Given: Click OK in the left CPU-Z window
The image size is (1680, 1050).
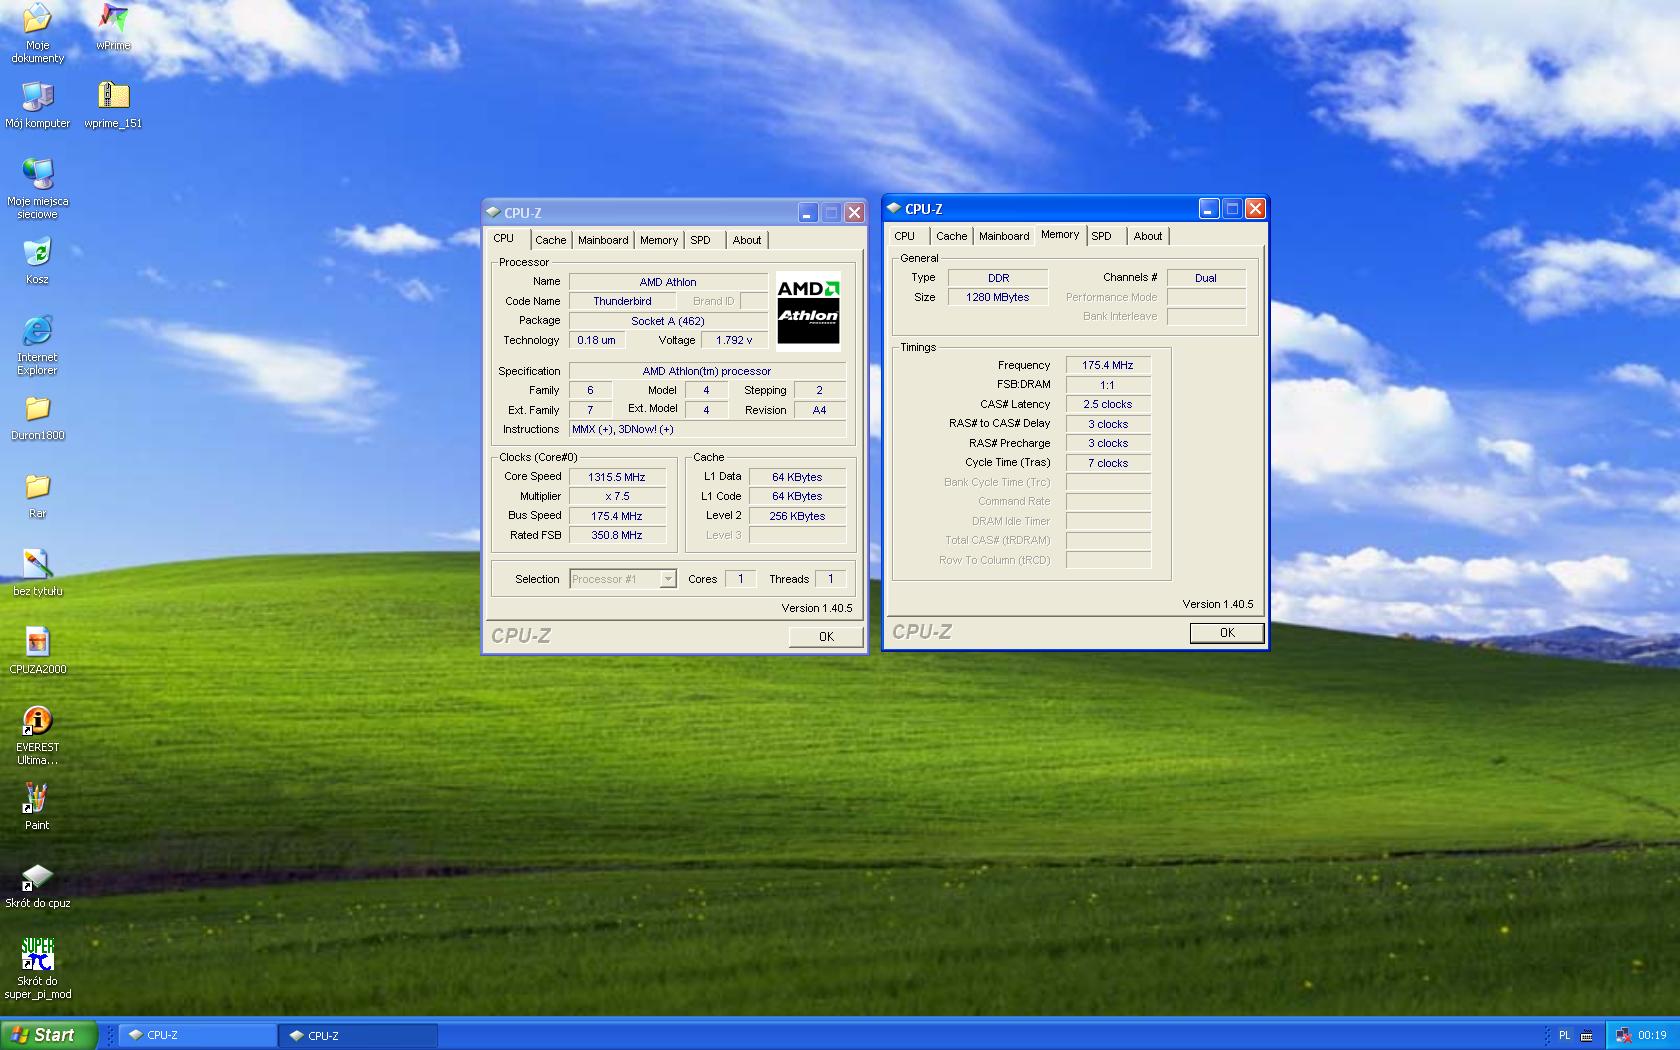Looking at the screenshot, I should (826, 636).
